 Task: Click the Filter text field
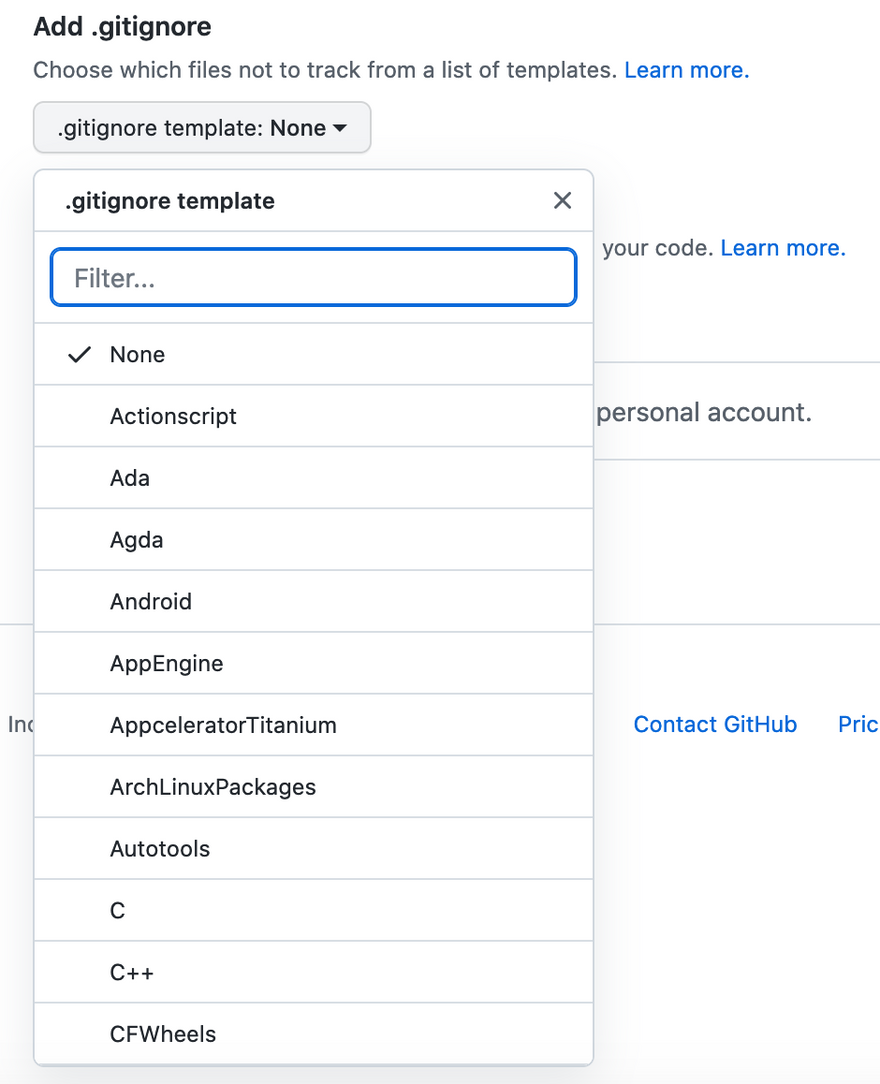(313, 278)
